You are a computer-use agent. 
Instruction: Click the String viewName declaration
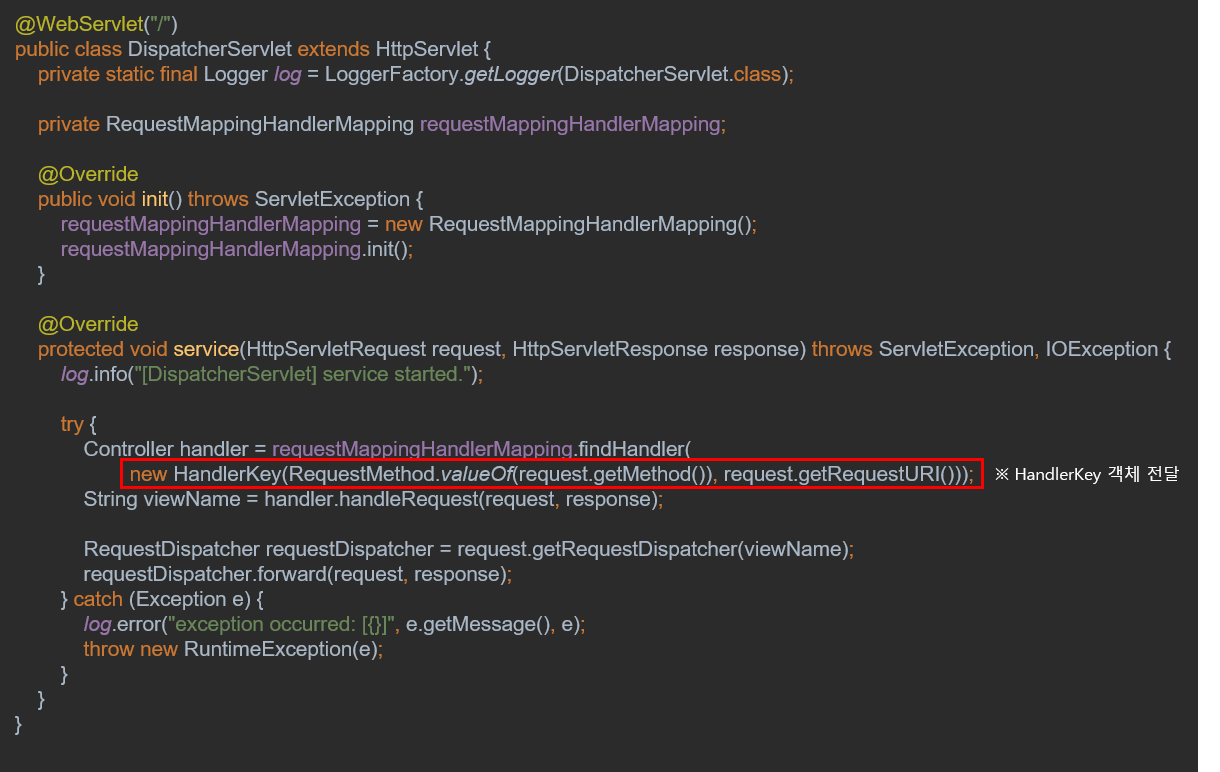coord(164,499)
